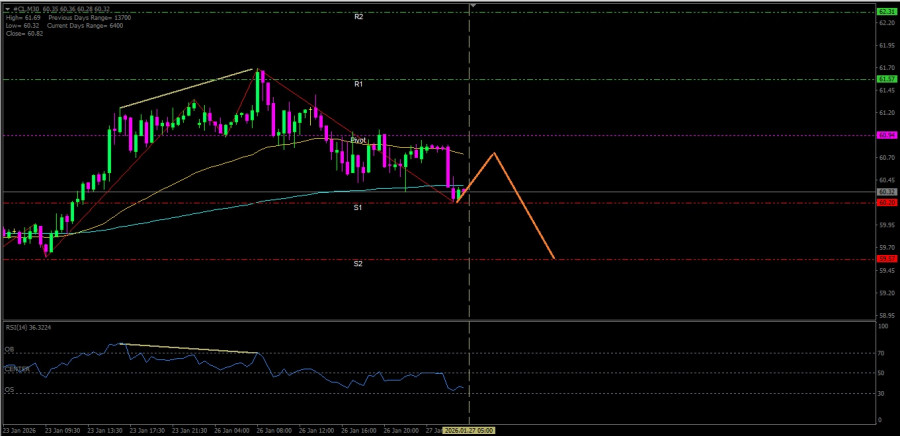Screen dimensions: 900x436
Task: Select the S1 support level label
Action: 357,207
